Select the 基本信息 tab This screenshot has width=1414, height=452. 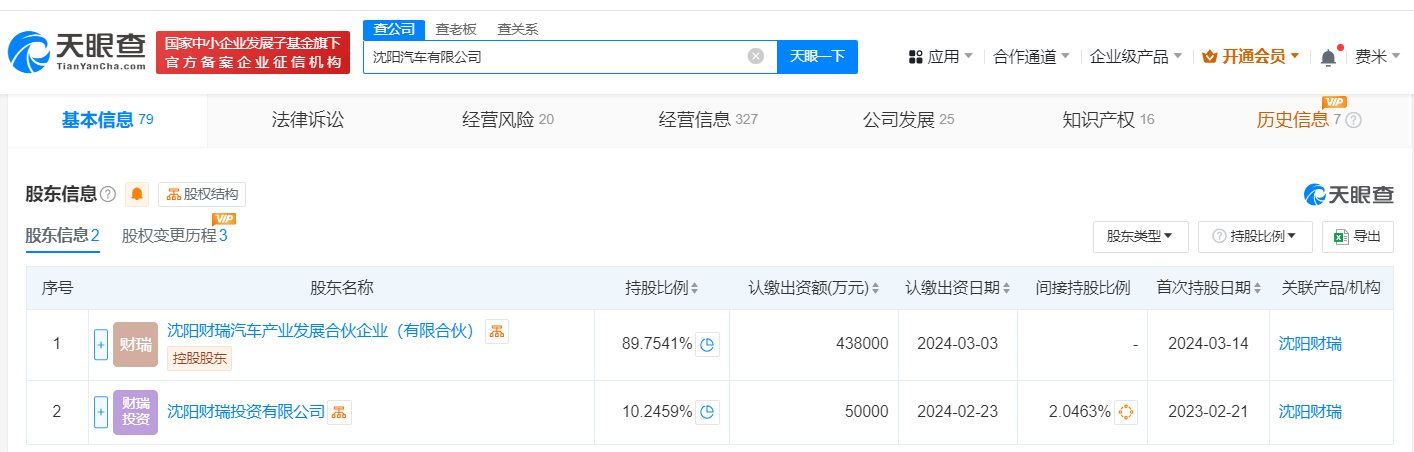pyautogui.click(x=107, y=121)
